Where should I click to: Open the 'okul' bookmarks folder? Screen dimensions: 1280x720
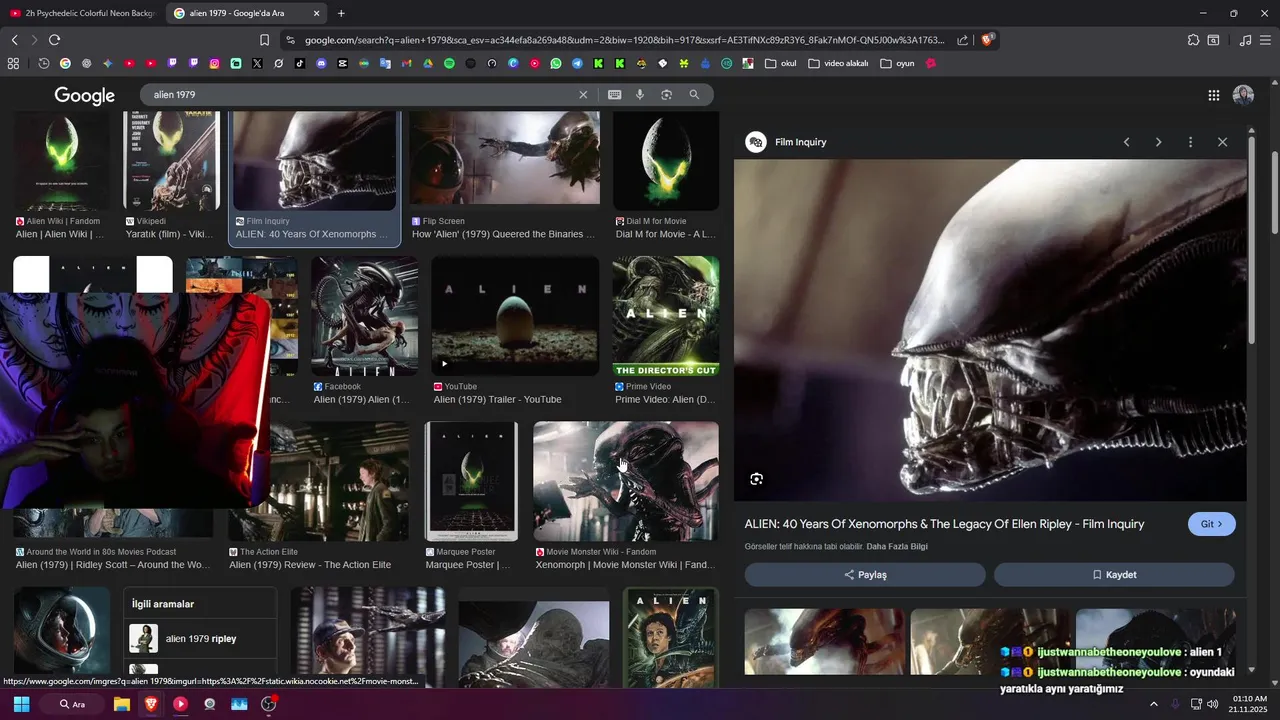[x=780, y=63]
